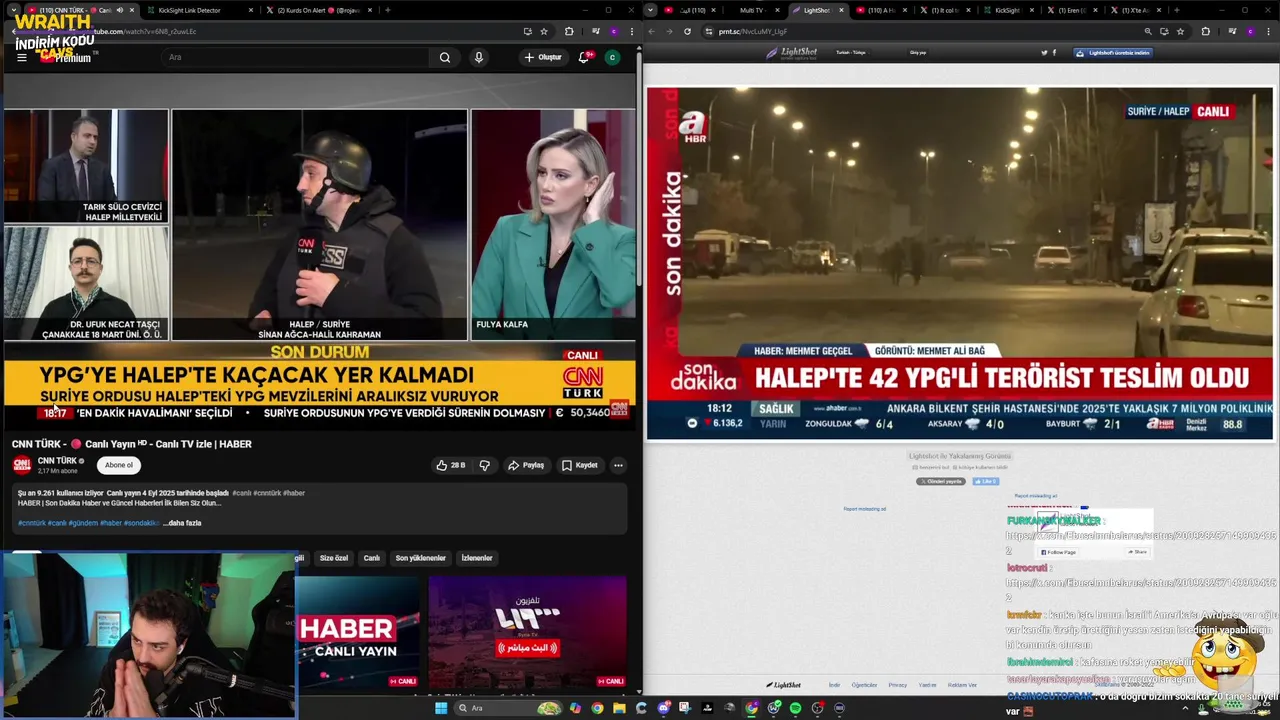The image size is (1280, 720).
Task: Open Spotify from taskbar
Action: [795, 708]
